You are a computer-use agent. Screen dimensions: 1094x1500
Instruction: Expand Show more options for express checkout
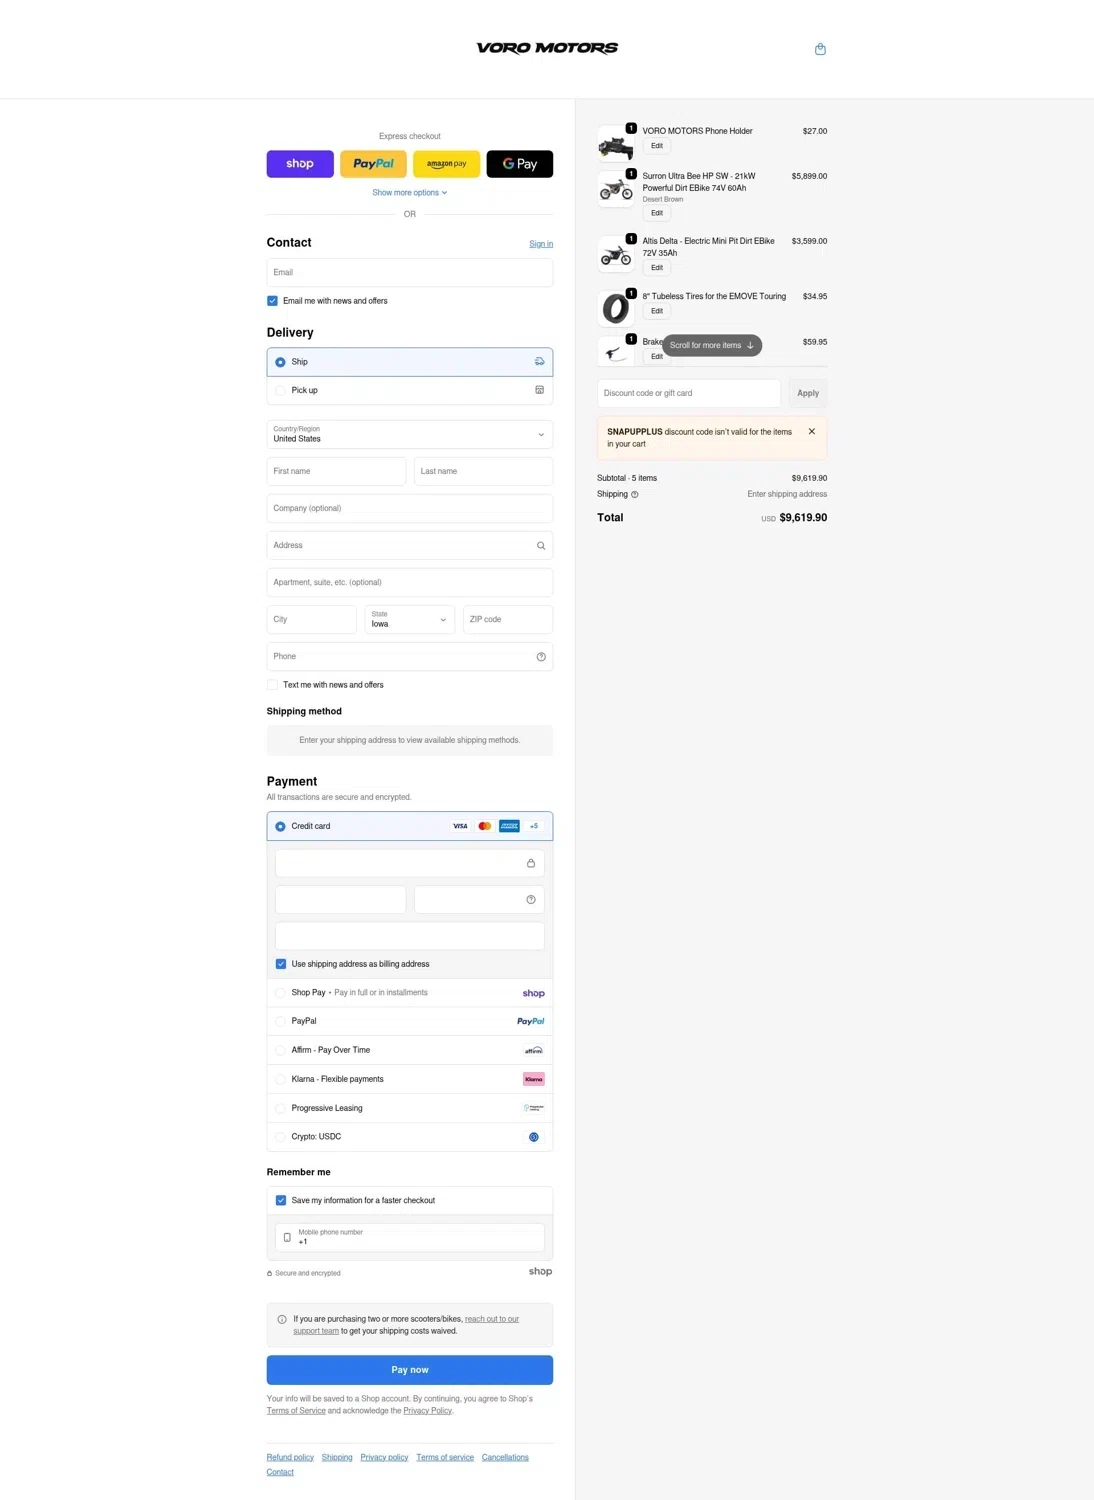(410, 193)
